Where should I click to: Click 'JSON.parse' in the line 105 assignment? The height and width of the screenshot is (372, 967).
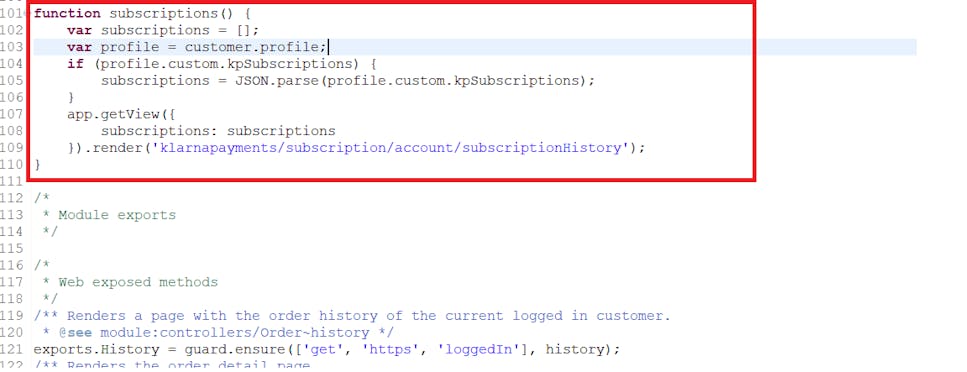[x=277, y=80]
